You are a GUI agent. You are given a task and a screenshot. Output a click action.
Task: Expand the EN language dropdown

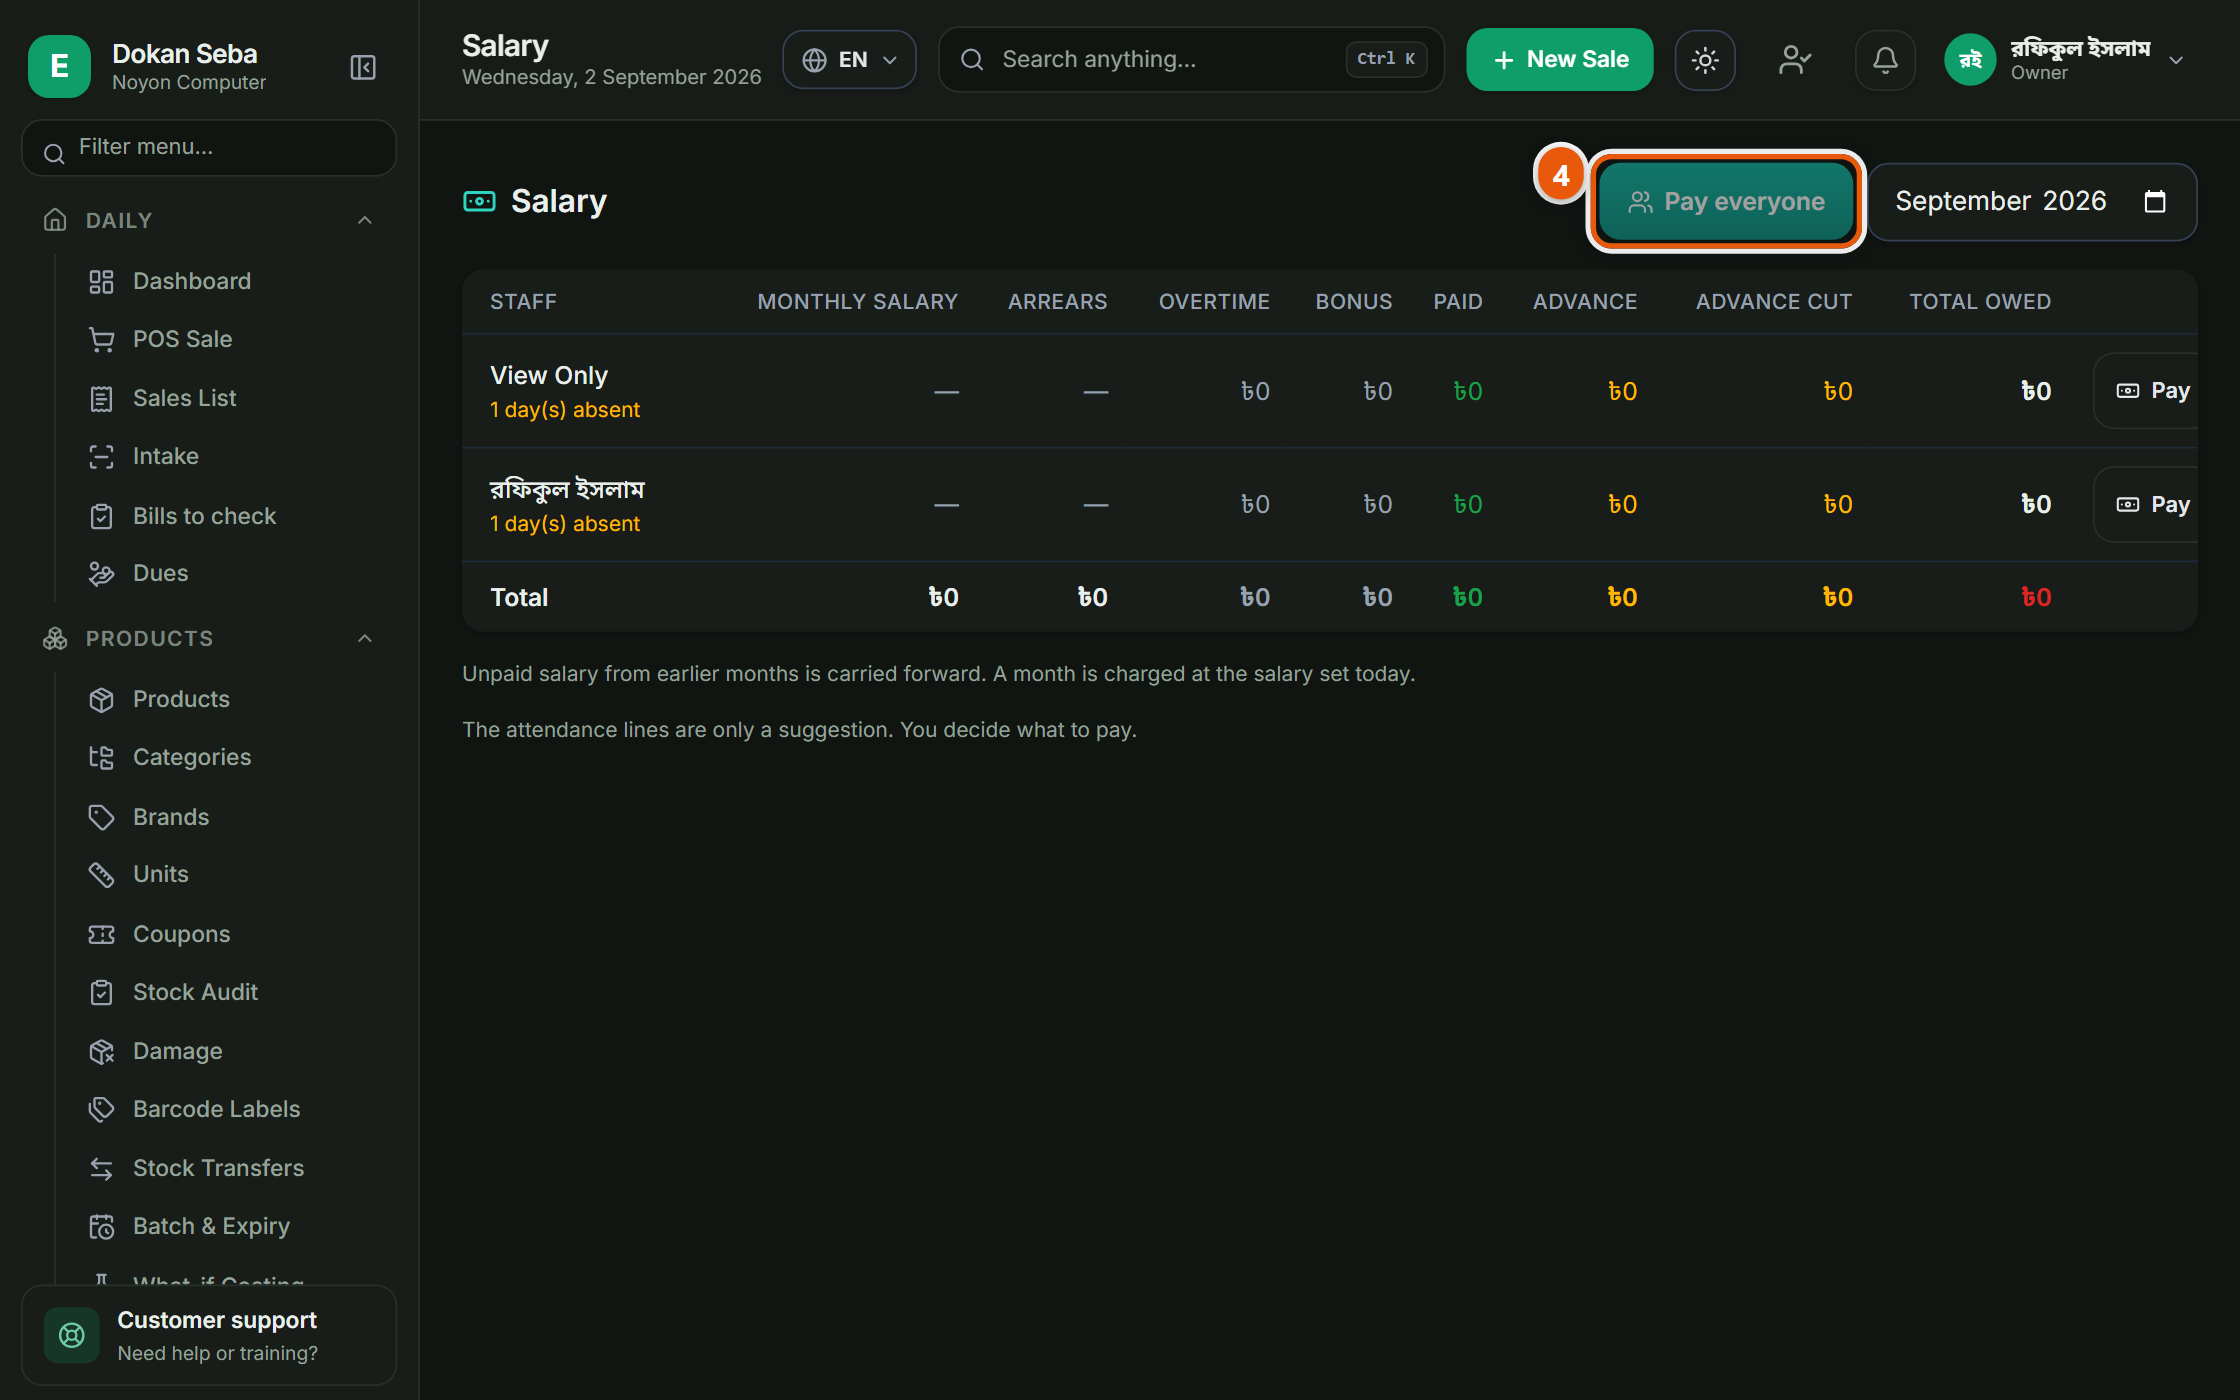[849, 60]
